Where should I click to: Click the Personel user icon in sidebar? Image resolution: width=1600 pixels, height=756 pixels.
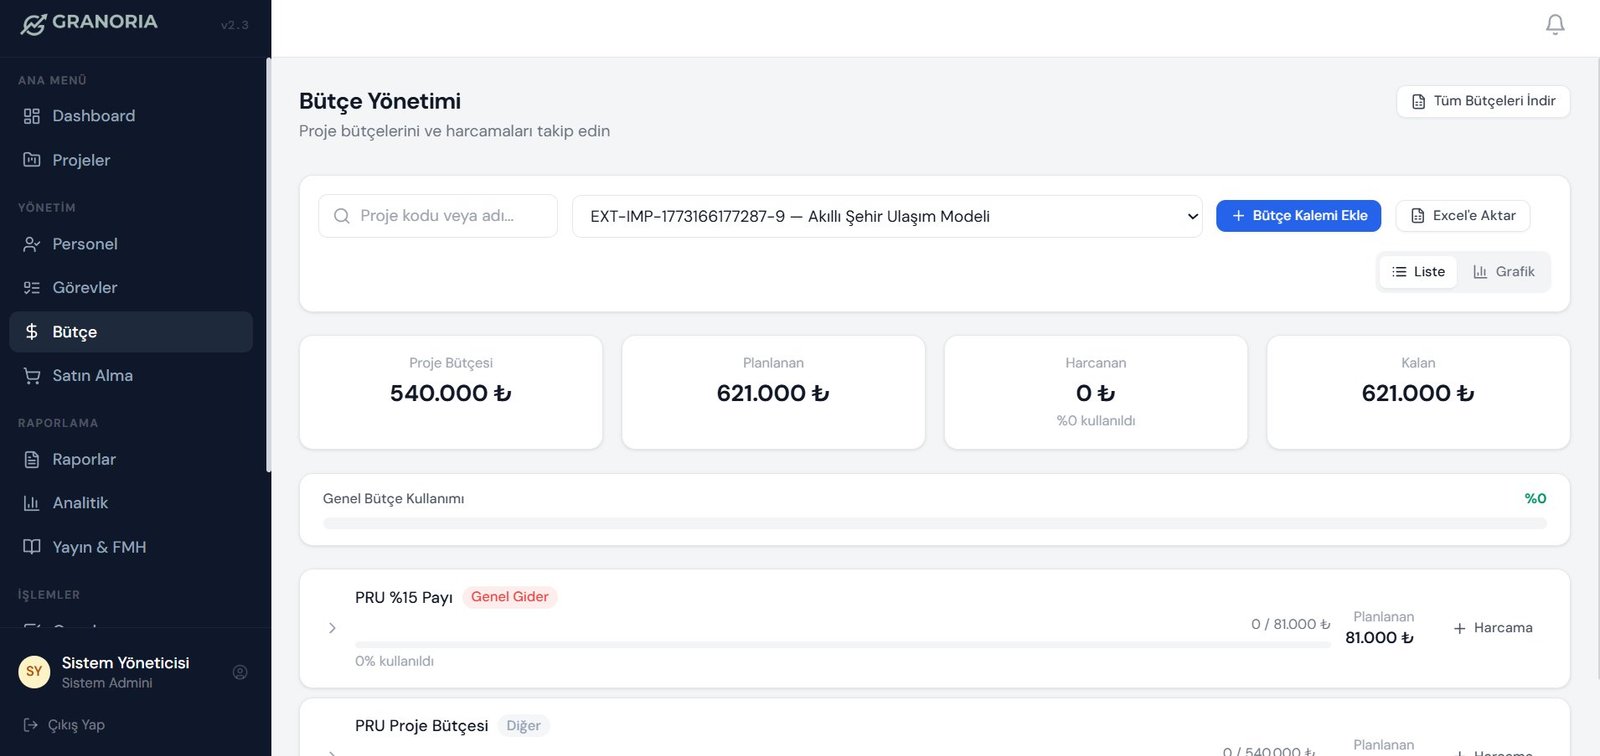coord(32,244)
